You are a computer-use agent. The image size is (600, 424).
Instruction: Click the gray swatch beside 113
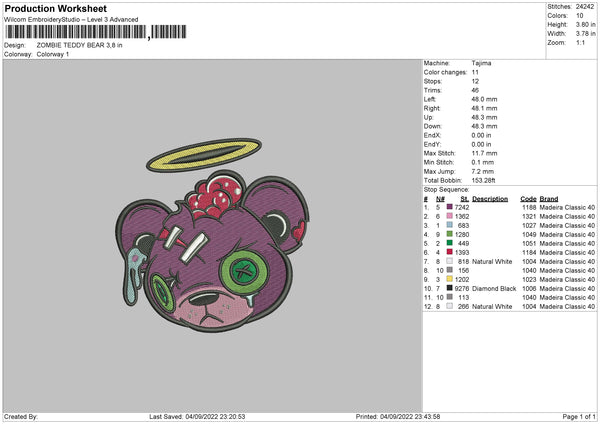pos(450,297)
